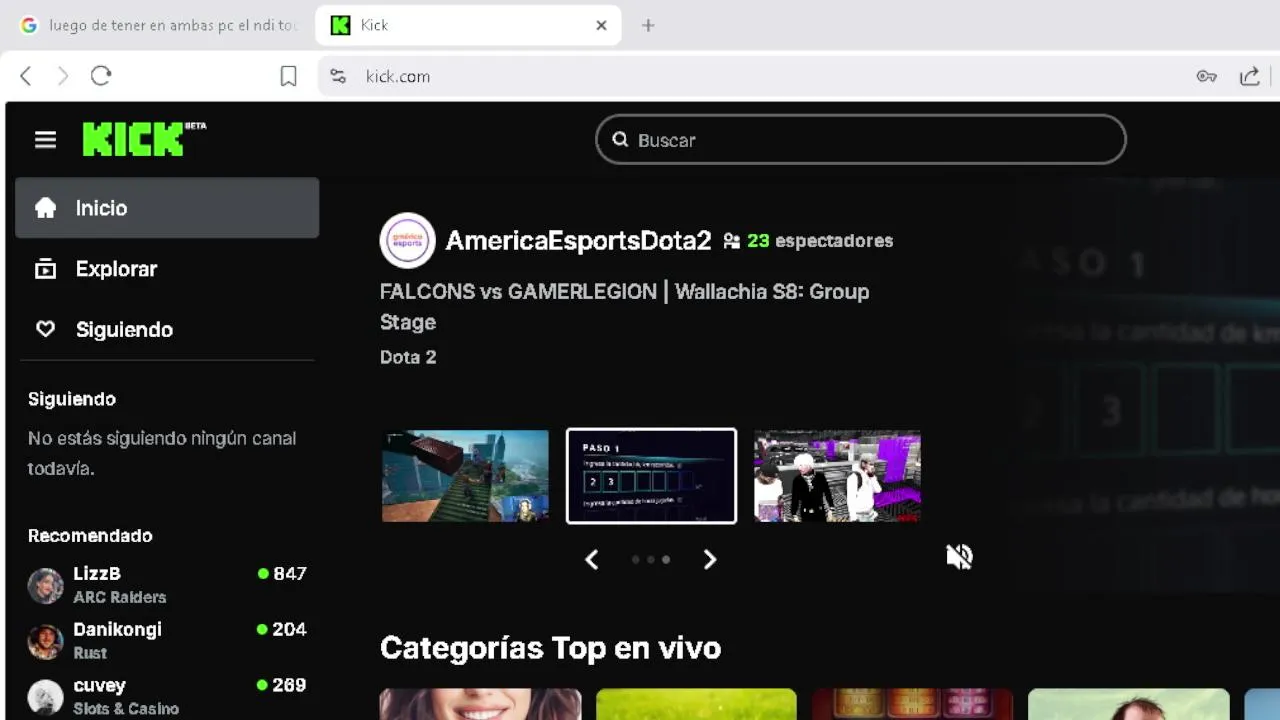Select the third carousel thumbnail with characters
The image size is (1280, 720).
coord(837,476)
